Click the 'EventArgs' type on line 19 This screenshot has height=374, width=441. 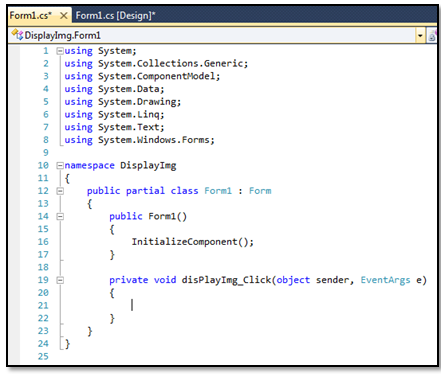[385, 280]
